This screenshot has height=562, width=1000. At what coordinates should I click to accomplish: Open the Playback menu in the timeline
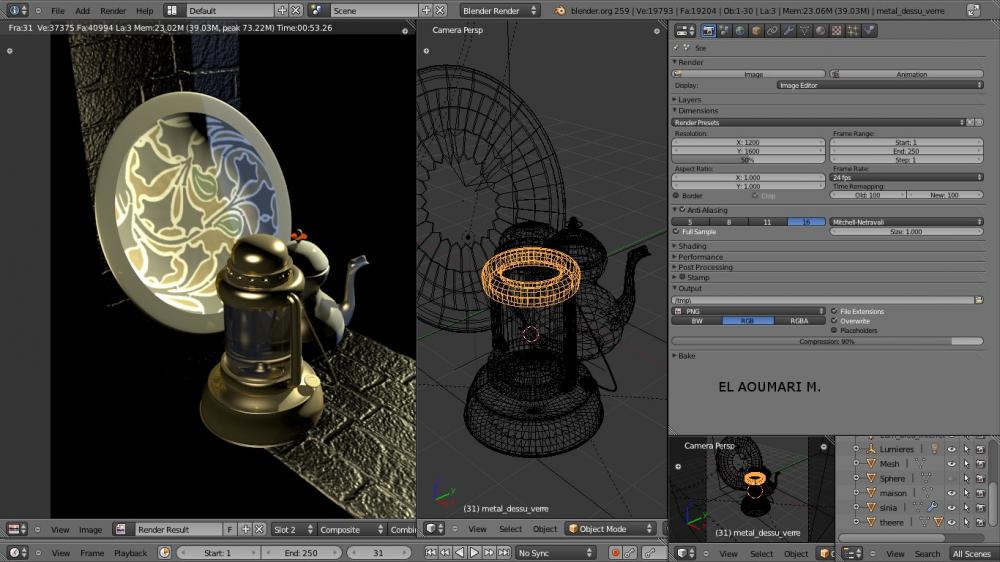(130, 553)
